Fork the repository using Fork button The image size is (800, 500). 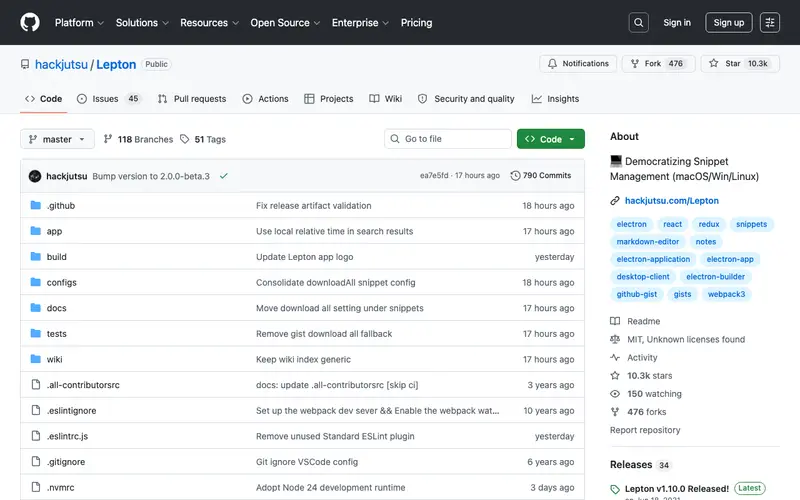(658, 64)
